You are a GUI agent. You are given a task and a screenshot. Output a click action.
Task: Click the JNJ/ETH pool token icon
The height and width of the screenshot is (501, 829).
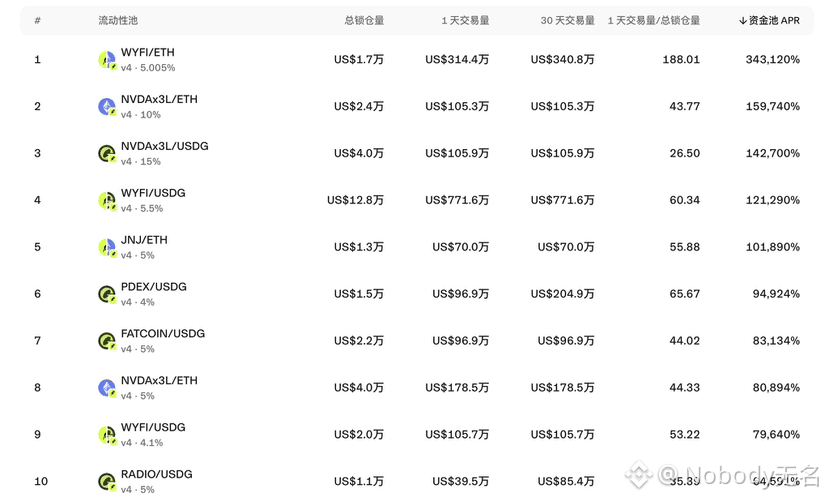[107, 247]
